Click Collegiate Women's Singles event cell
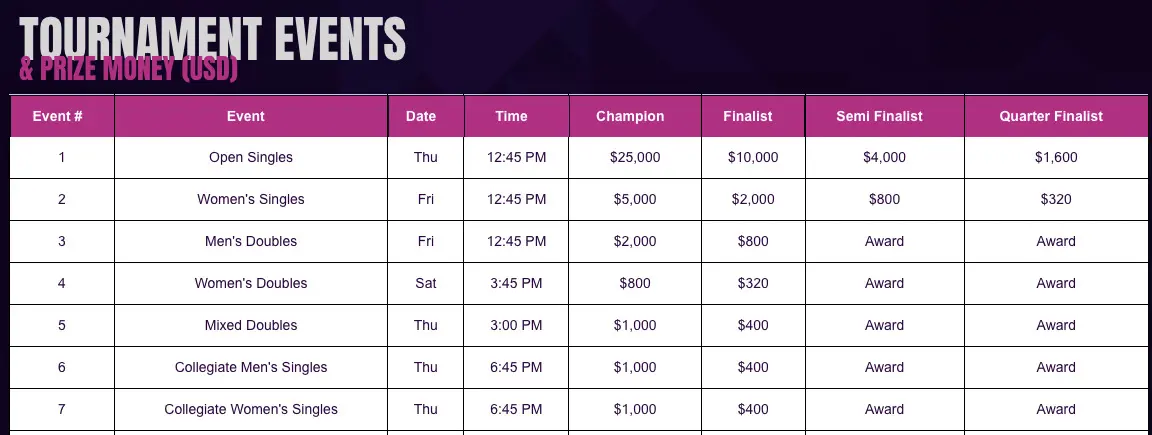 251,410
